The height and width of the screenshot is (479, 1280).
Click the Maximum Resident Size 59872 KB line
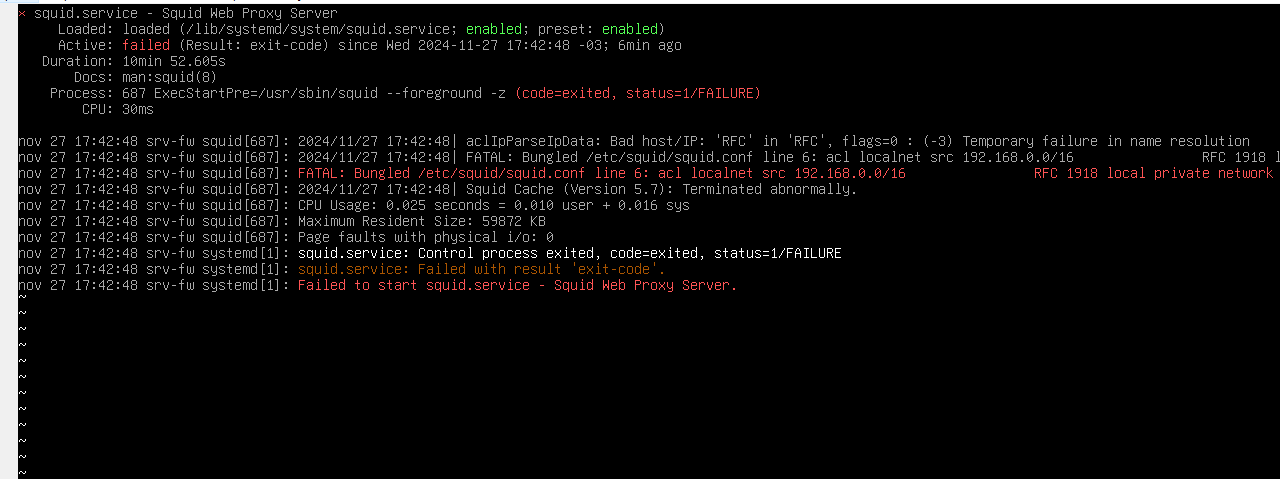(x=422, y=221)
